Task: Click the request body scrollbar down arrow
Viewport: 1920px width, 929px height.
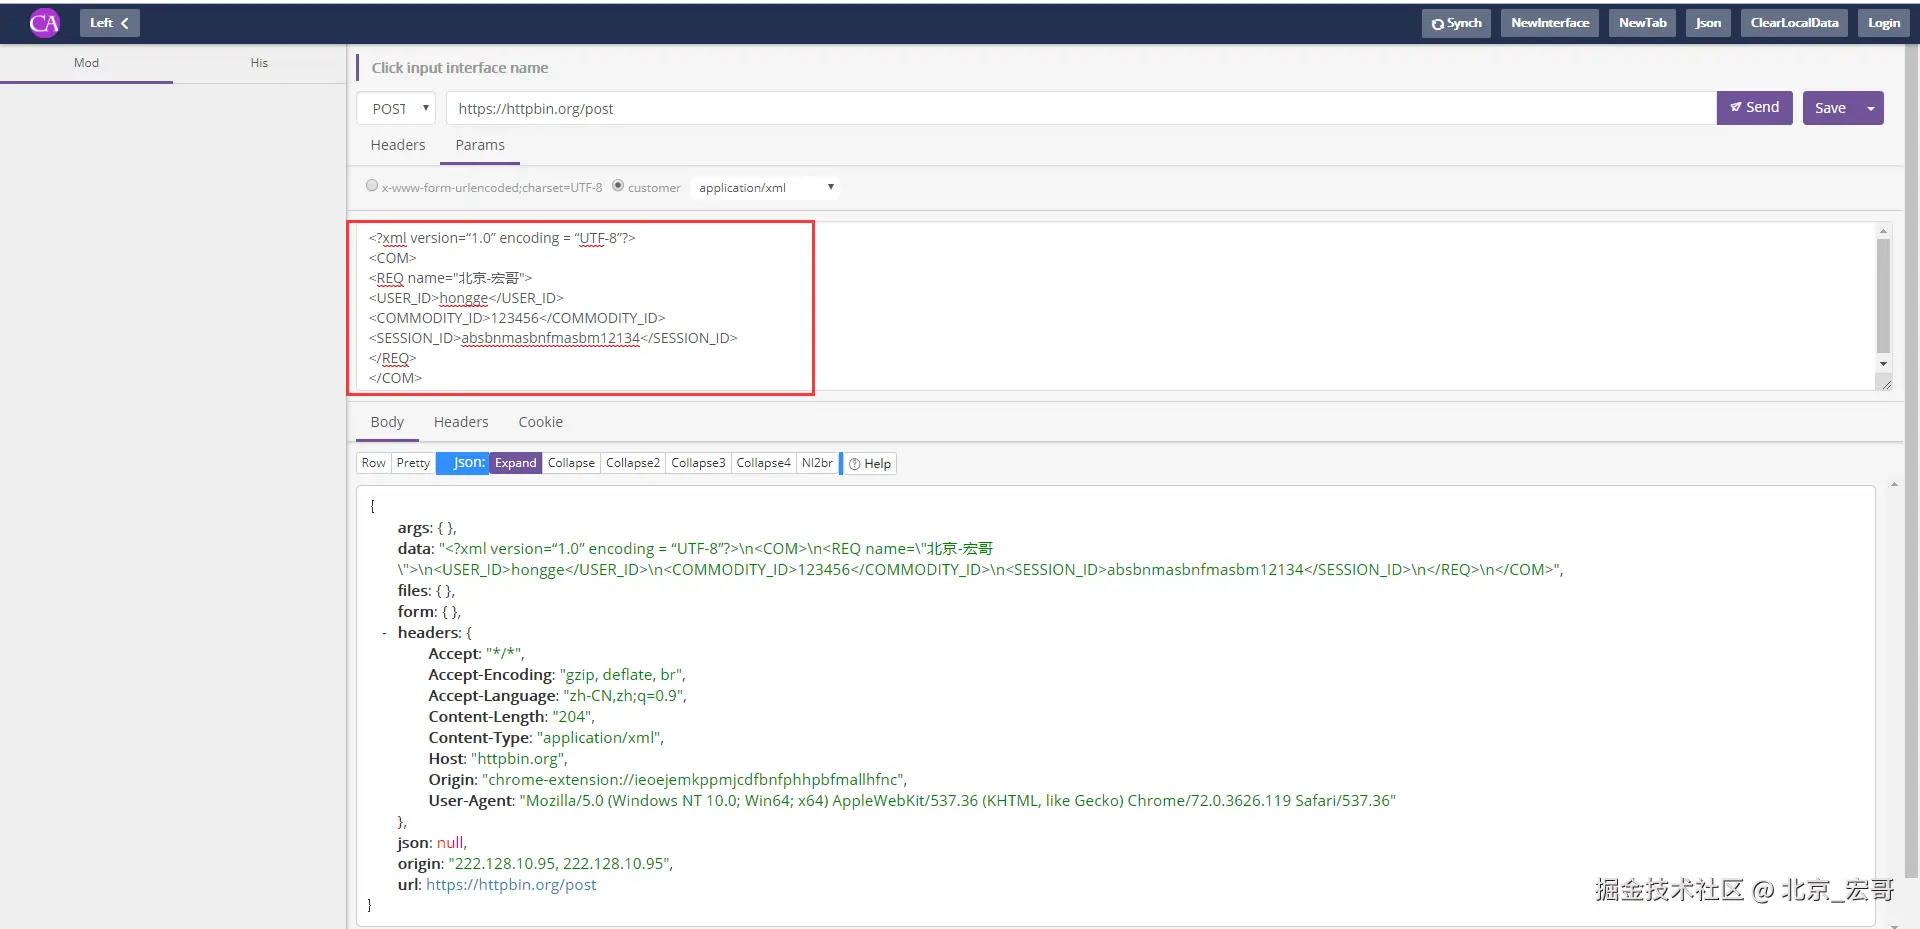Action: [x=1884, y=364]
